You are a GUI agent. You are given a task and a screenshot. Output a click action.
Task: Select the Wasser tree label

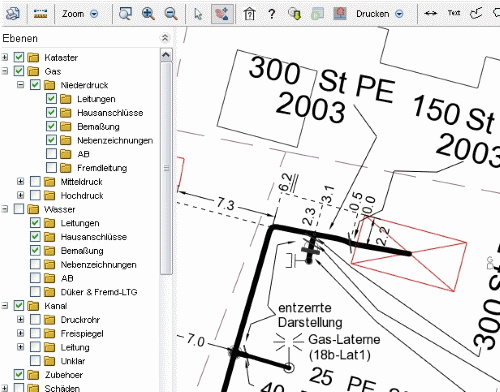click(x=60, y=209)
